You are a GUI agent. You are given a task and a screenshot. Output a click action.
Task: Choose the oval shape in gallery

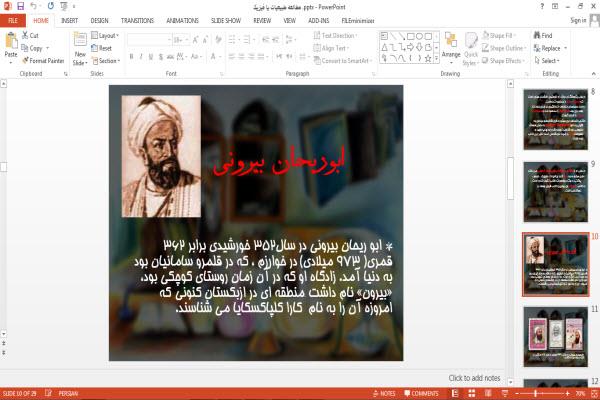pos(419,36)
